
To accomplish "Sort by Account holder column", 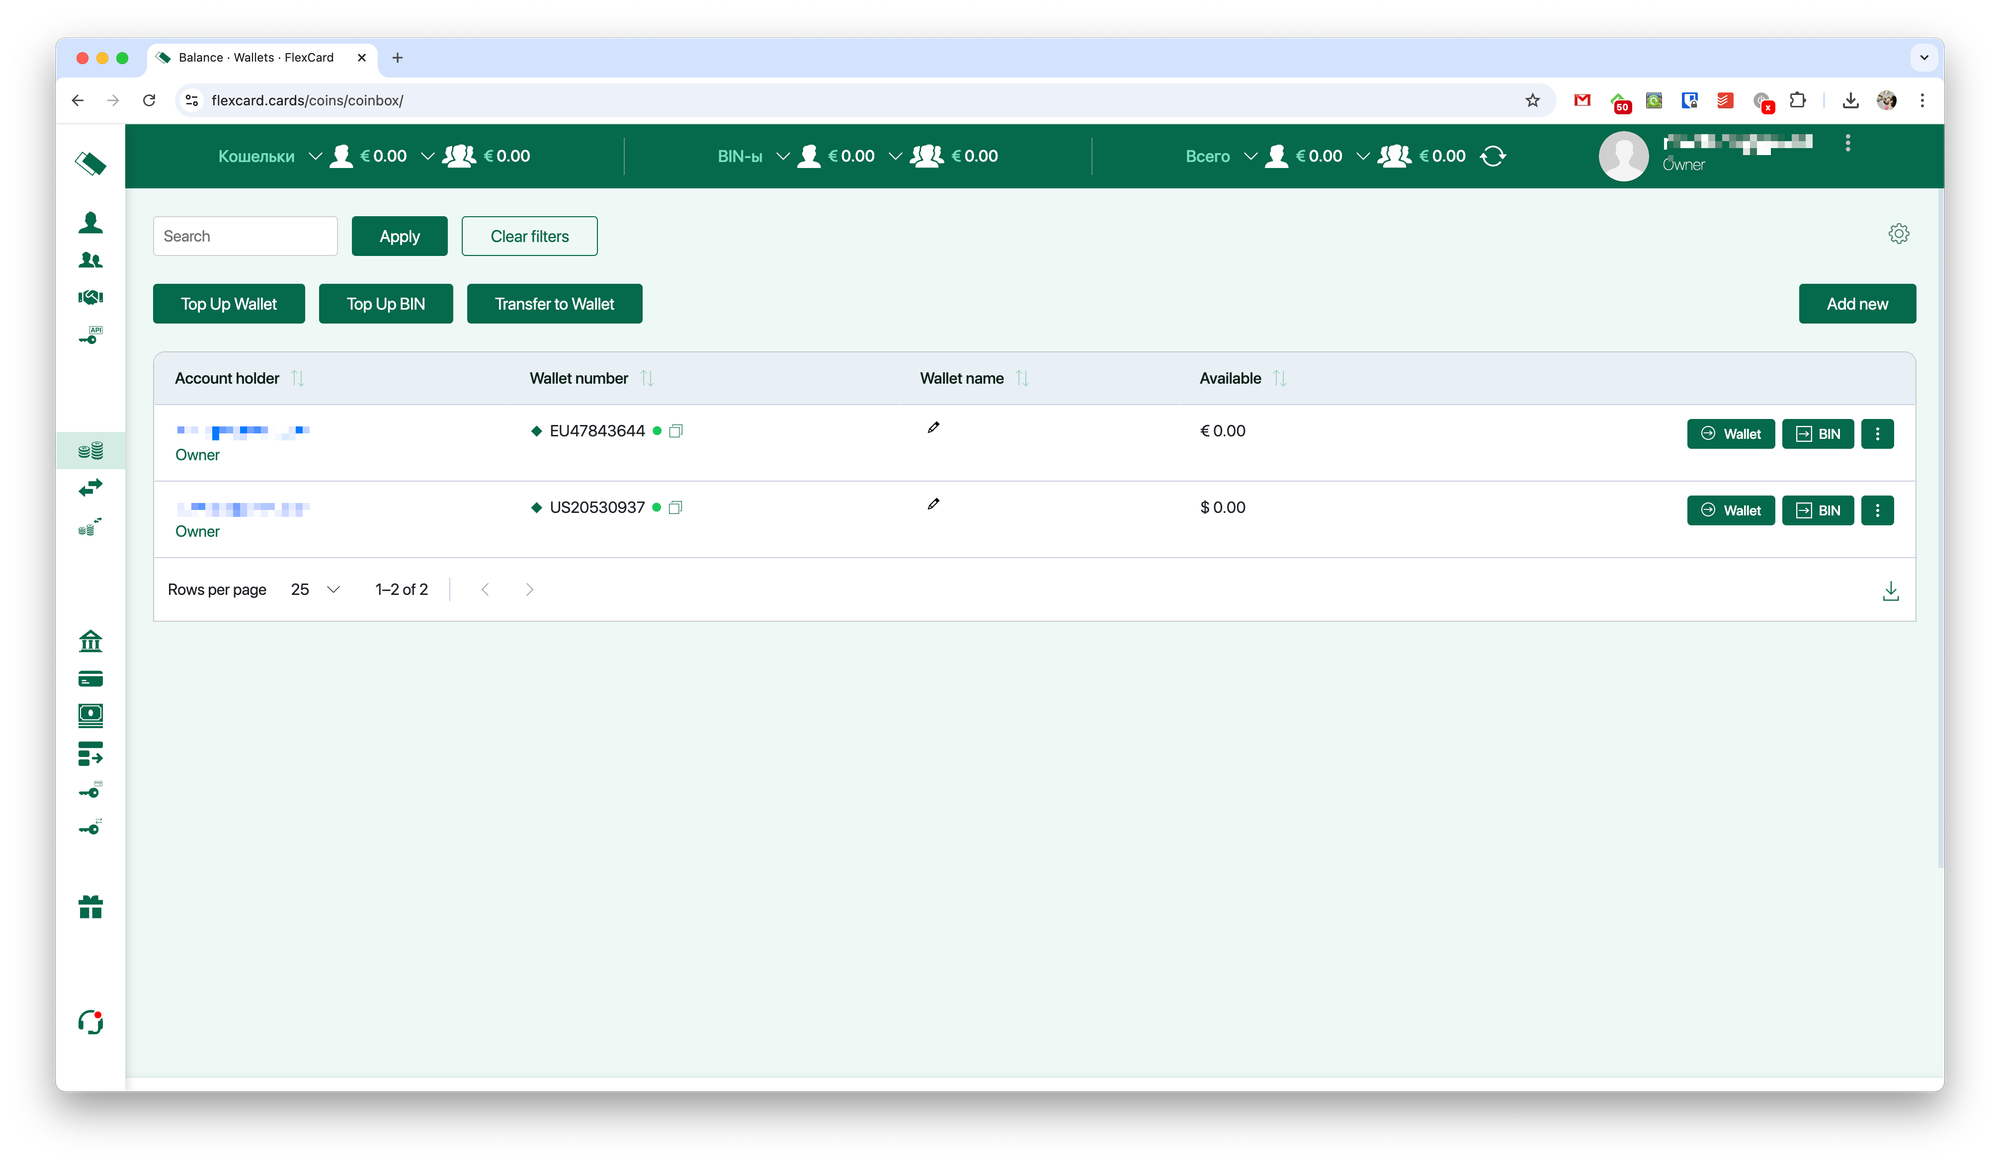I will pos(297,378).
